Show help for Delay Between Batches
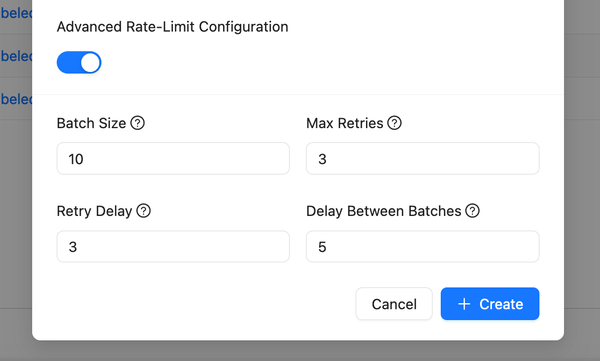This screenshot has width=600, height=361. pyautogui.click(x=472, y=211)
